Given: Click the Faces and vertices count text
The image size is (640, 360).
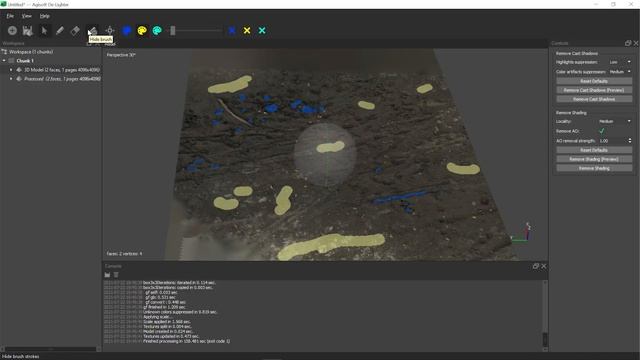Looking at the screenshot, I should point(124,253).
